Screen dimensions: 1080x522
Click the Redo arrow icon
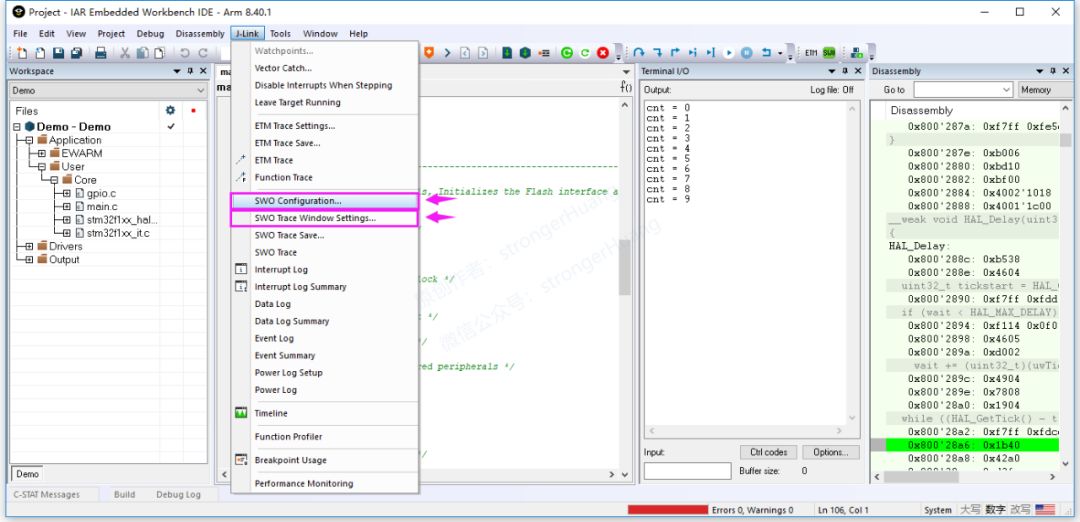(203, 53)
